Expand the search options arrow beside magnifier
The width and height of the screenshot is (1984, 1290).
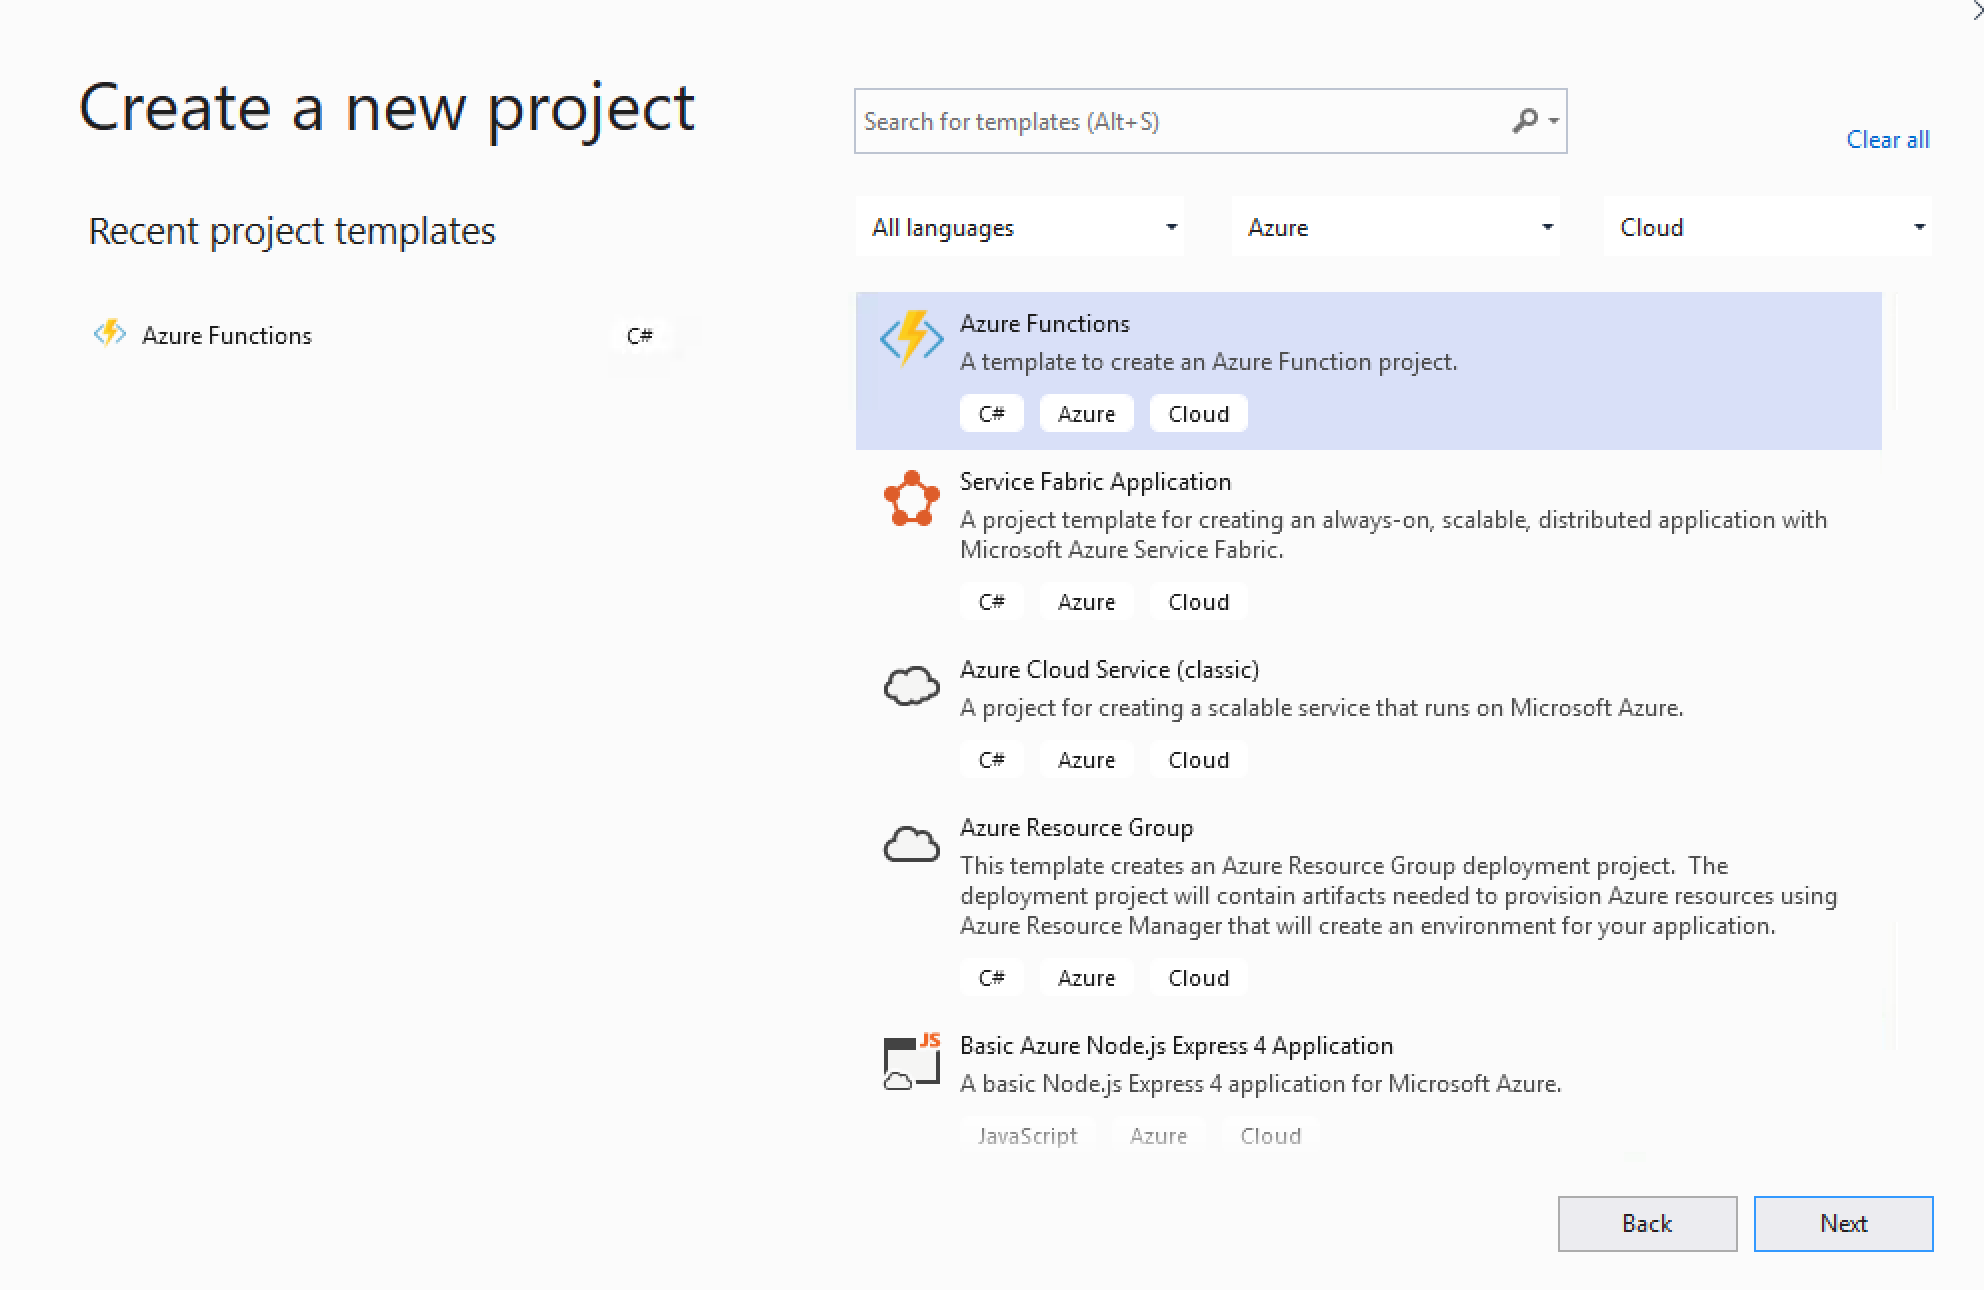pyautogui.click(x=1554, y=121)
